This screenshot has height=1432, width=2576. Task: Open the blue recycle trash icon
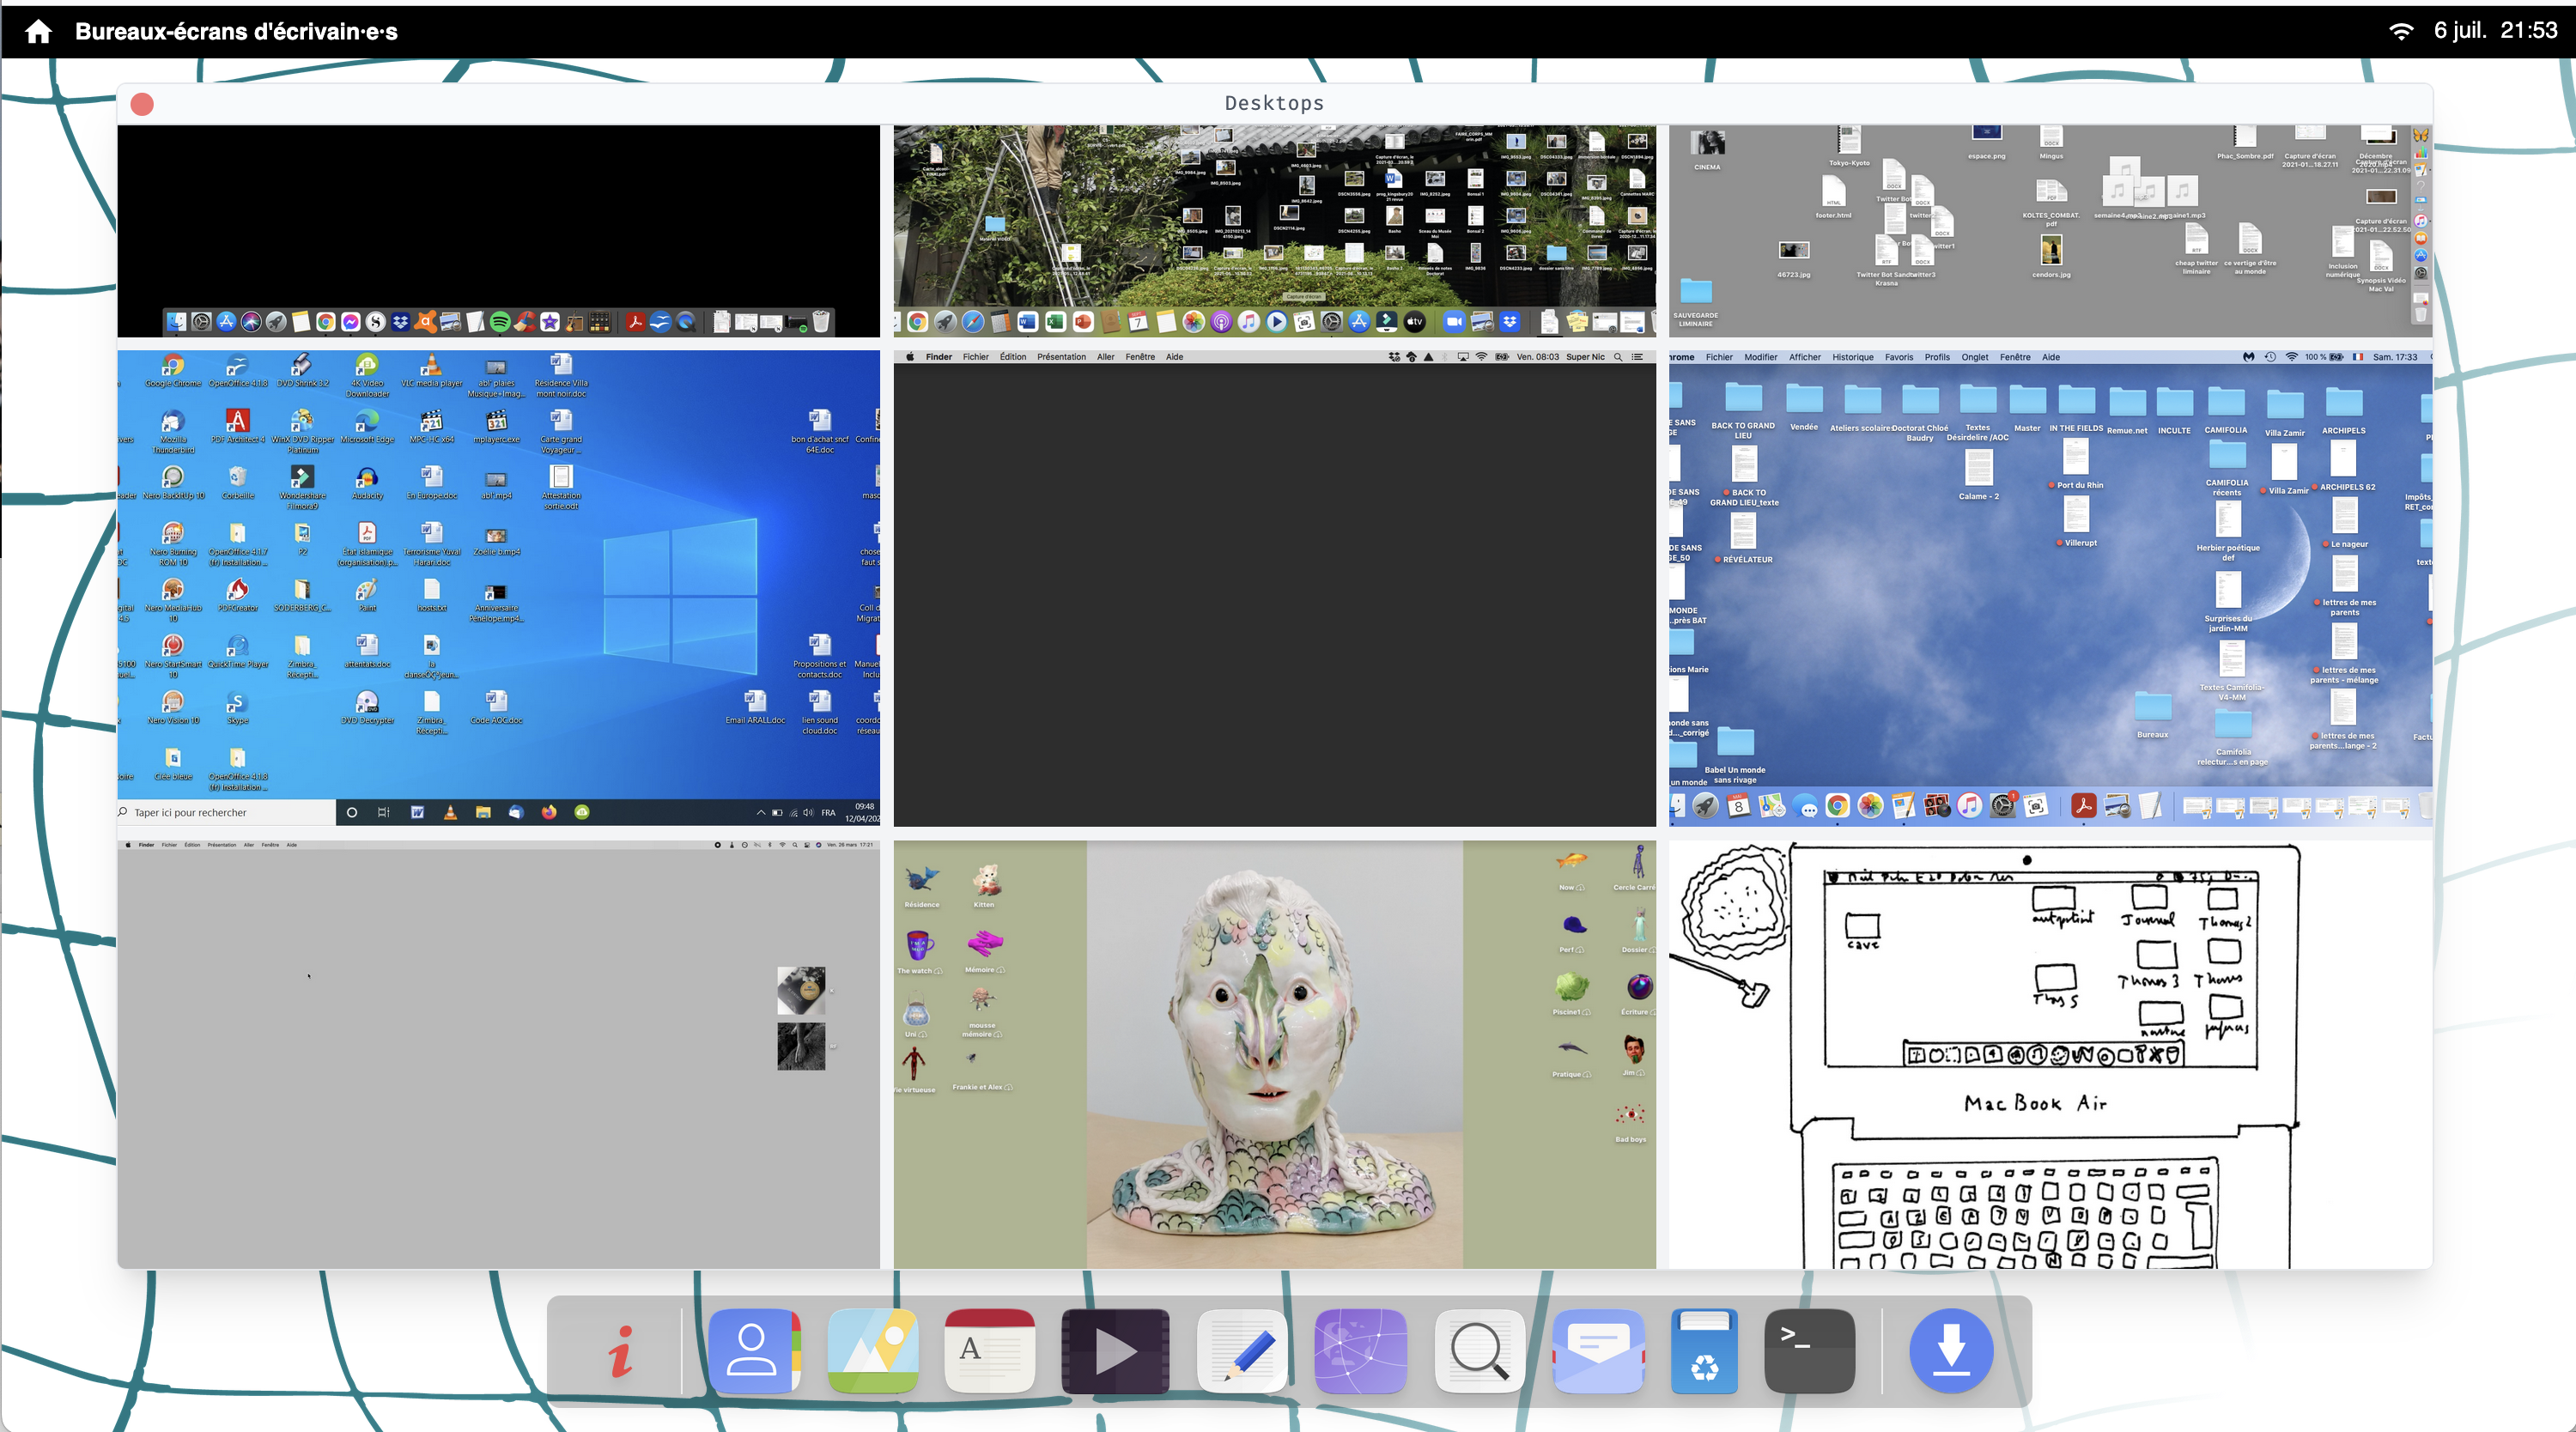[x=1704, y=1351]
